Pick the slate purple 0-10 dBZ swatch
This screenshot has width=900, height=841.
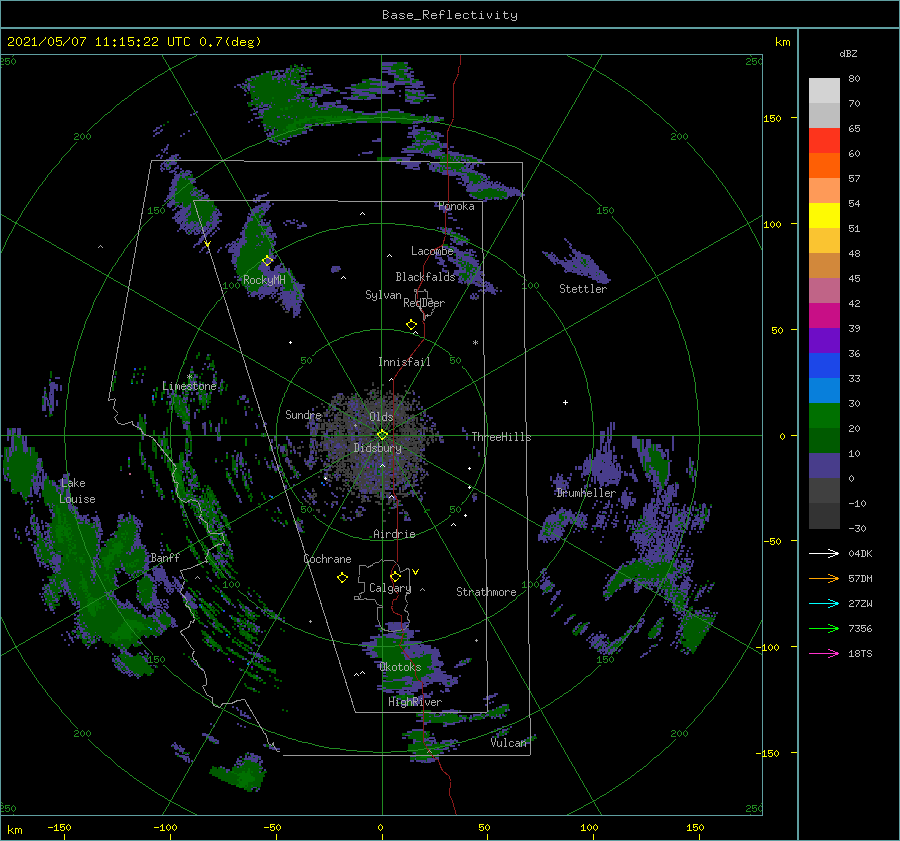coord(824,466)
